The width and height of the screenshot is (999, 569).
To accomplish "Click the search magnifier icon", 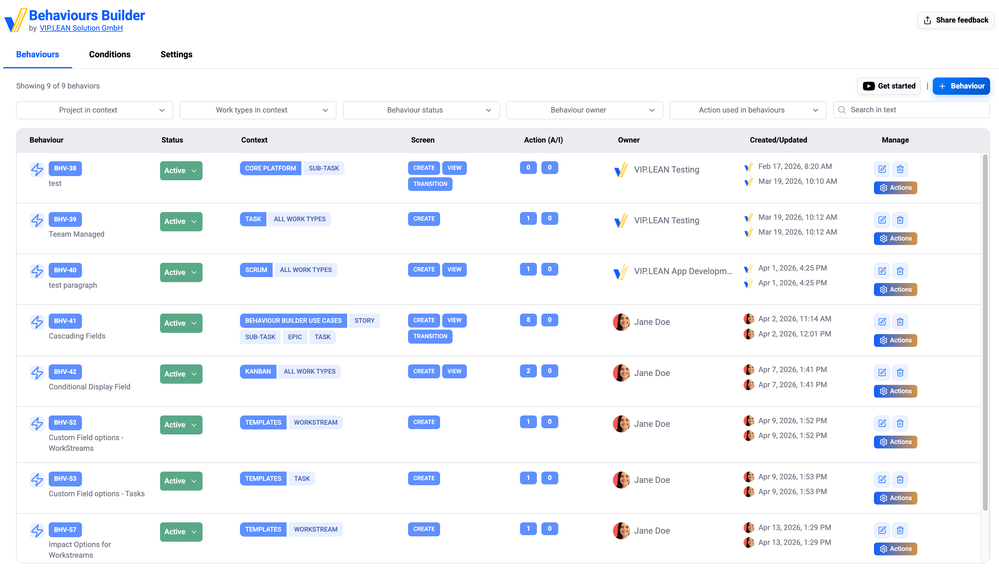I will 842,110.
